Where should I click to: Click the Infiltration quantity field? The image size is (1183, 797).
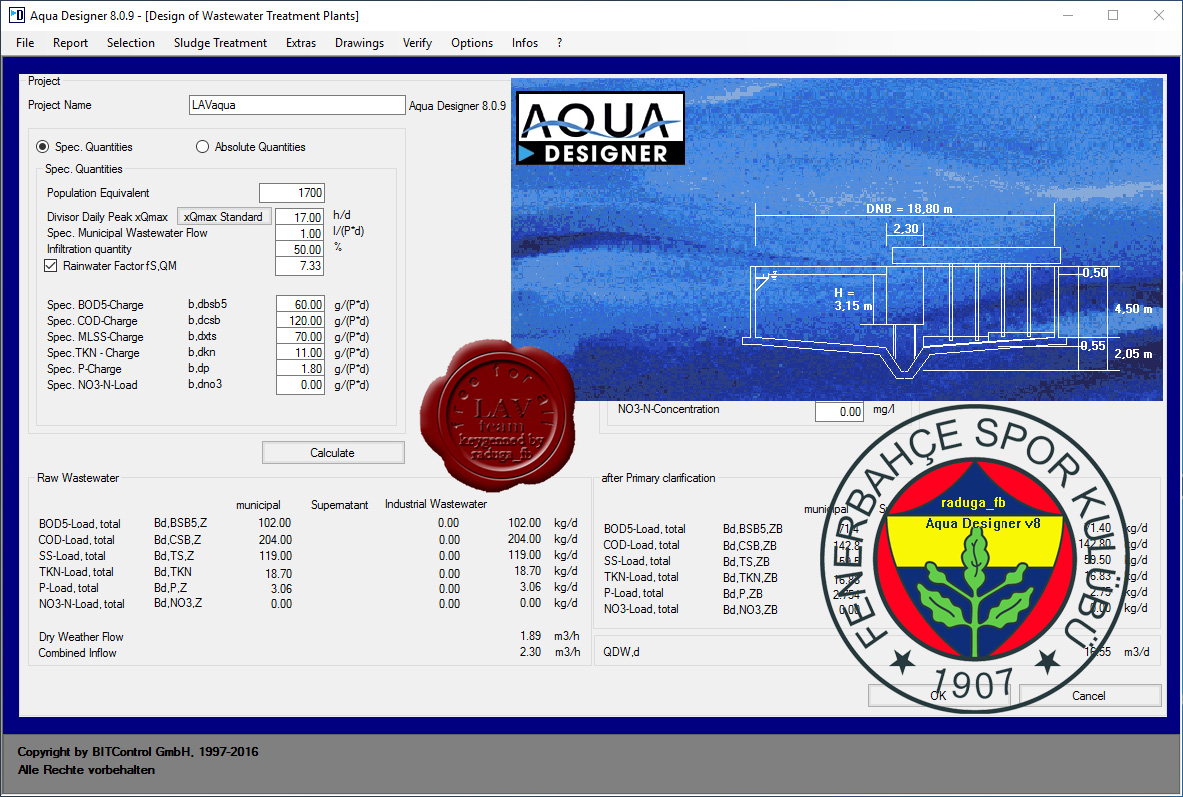coord(300,249)
